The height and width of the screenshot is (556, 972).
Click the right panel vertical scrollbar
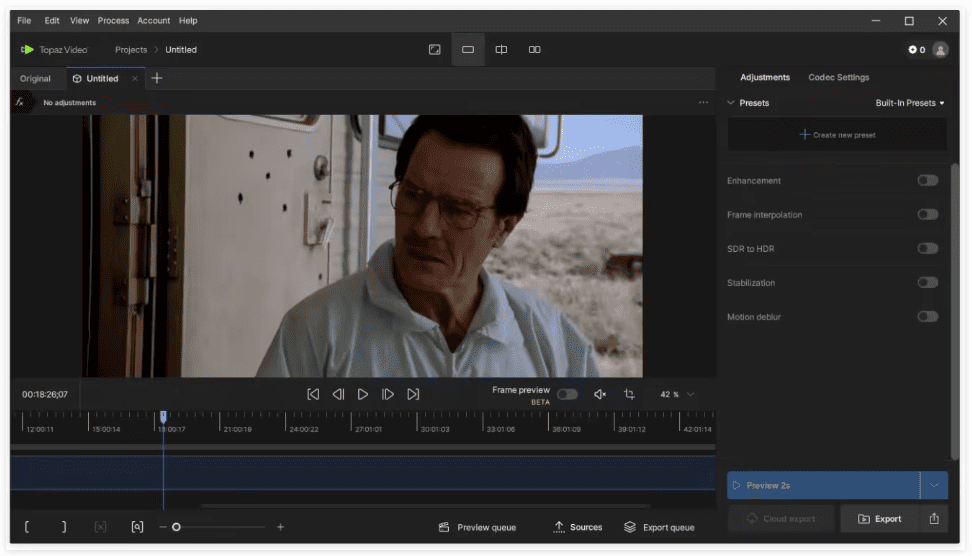pyautogui.click(x=955, y=312)
